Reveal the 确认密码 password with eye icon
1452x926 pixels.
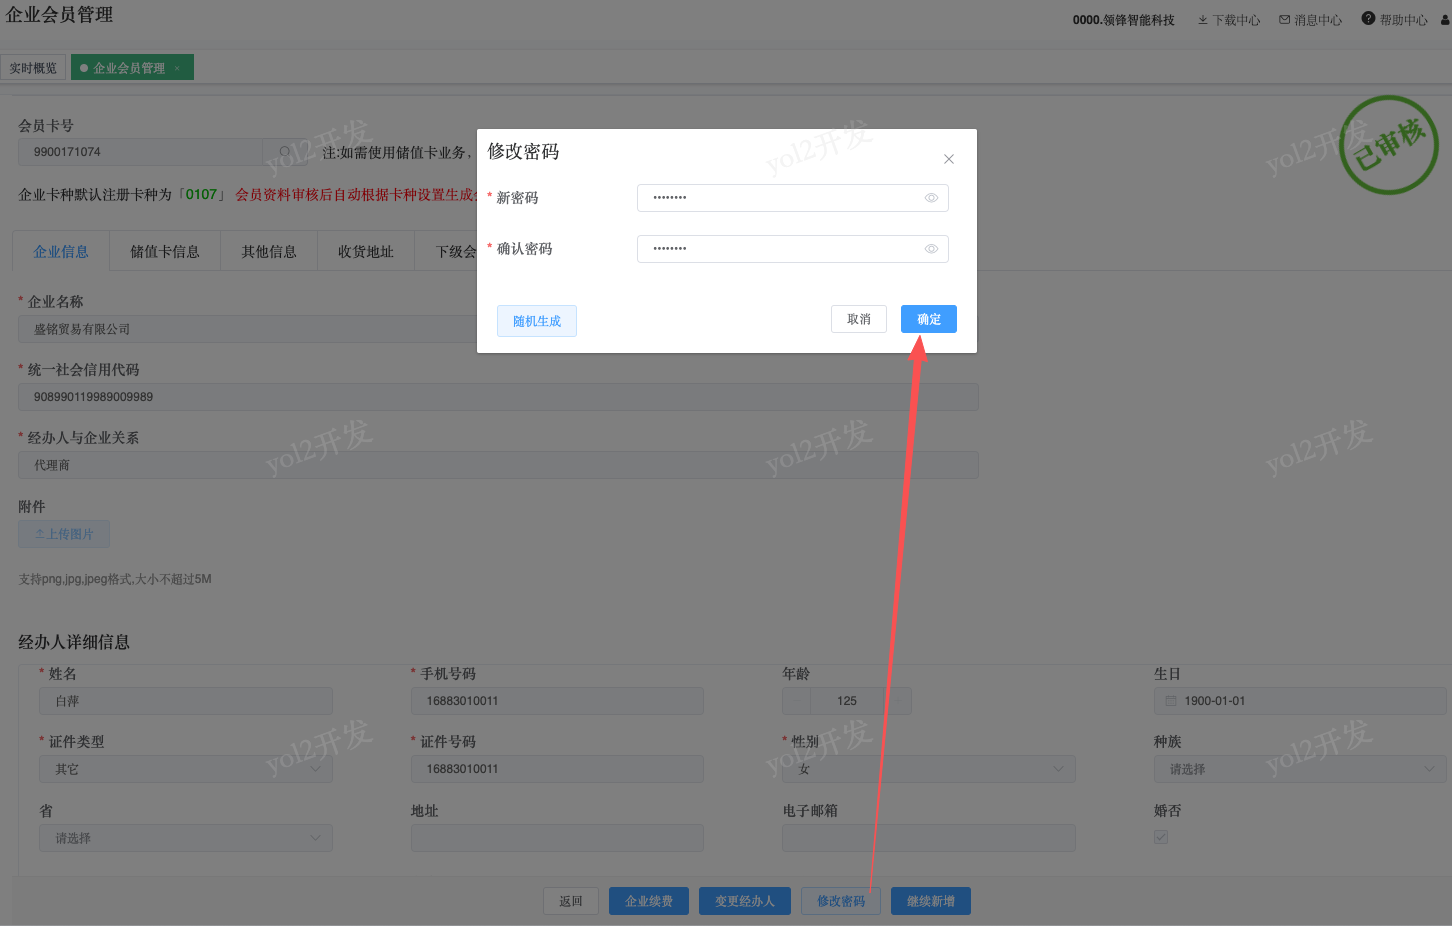[931, 249]
